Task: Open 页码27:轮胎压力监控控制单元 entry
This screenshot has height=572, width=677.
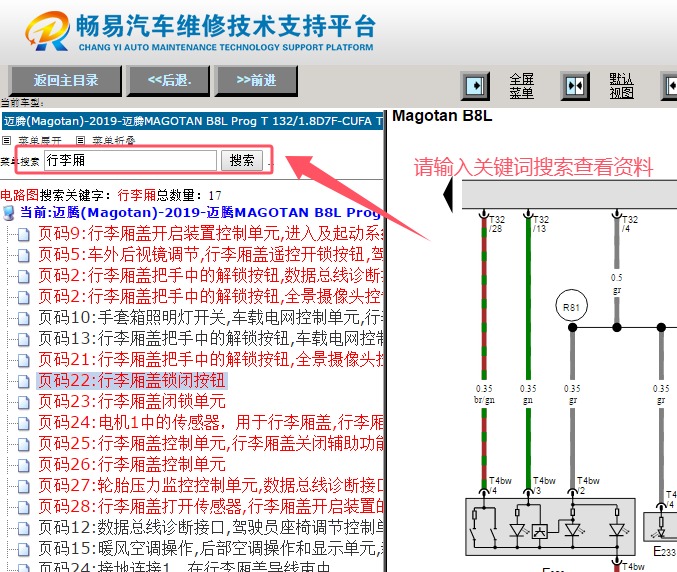Action: point(211,485)
